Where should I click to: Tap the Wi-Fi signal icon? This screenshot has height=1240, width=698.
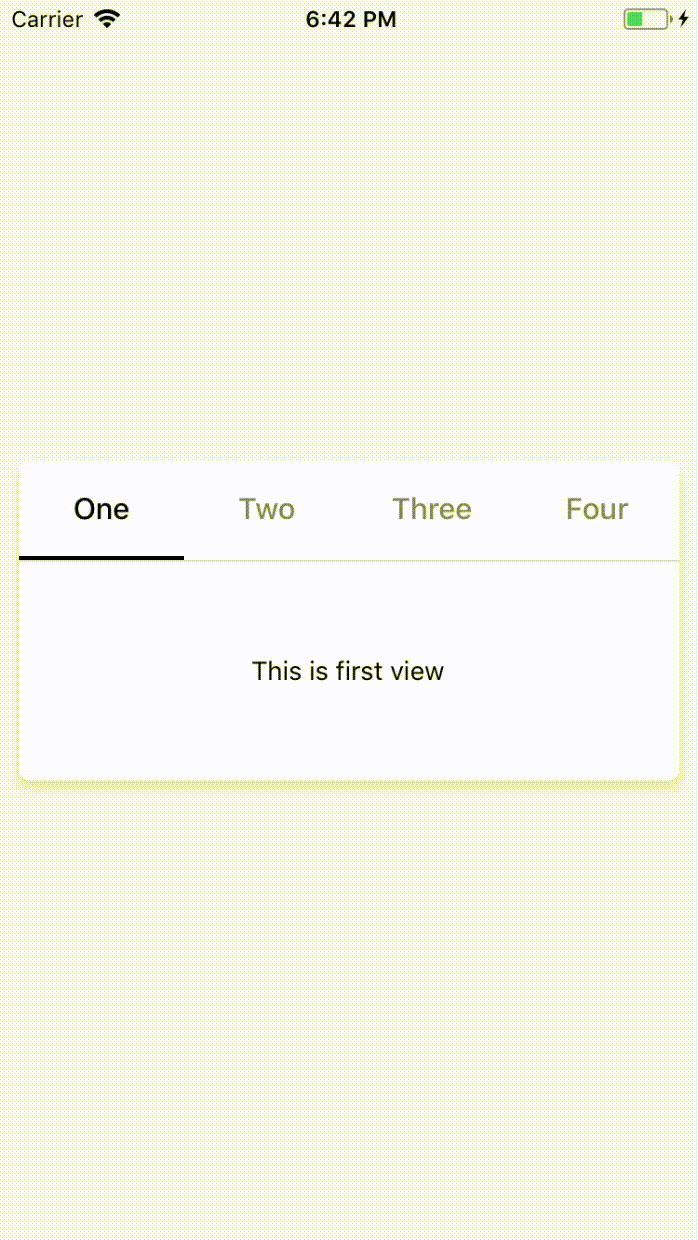pyautogui.click(x=106, y=19)
